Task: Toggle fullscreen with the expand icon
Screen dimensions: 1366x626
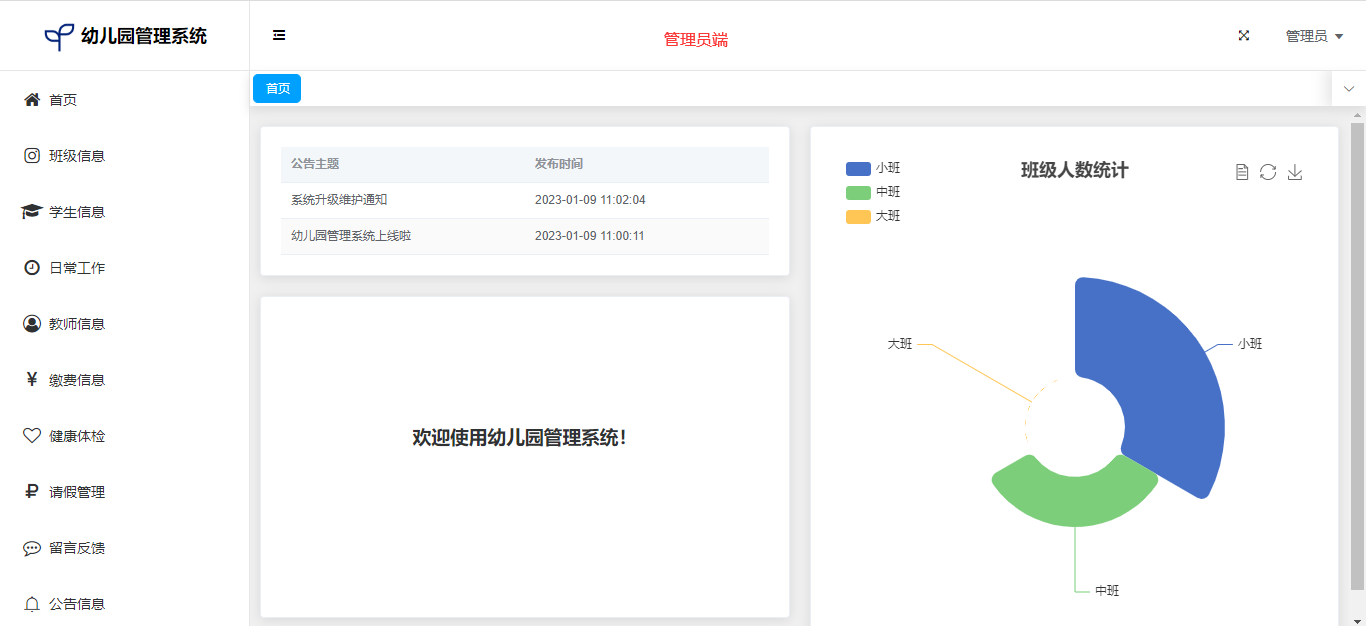Action: [1244, 36]
